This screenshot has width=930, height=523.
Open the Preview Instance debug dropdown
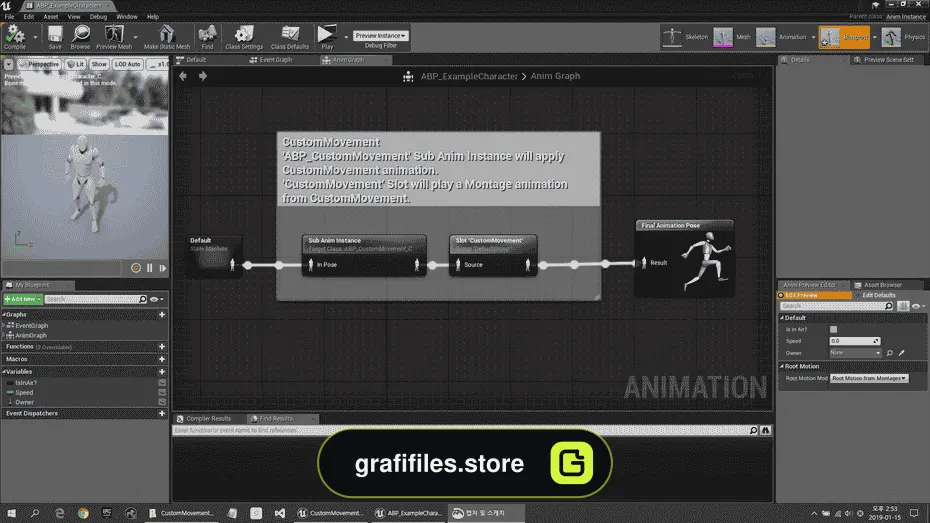click(x=381, y=36)
